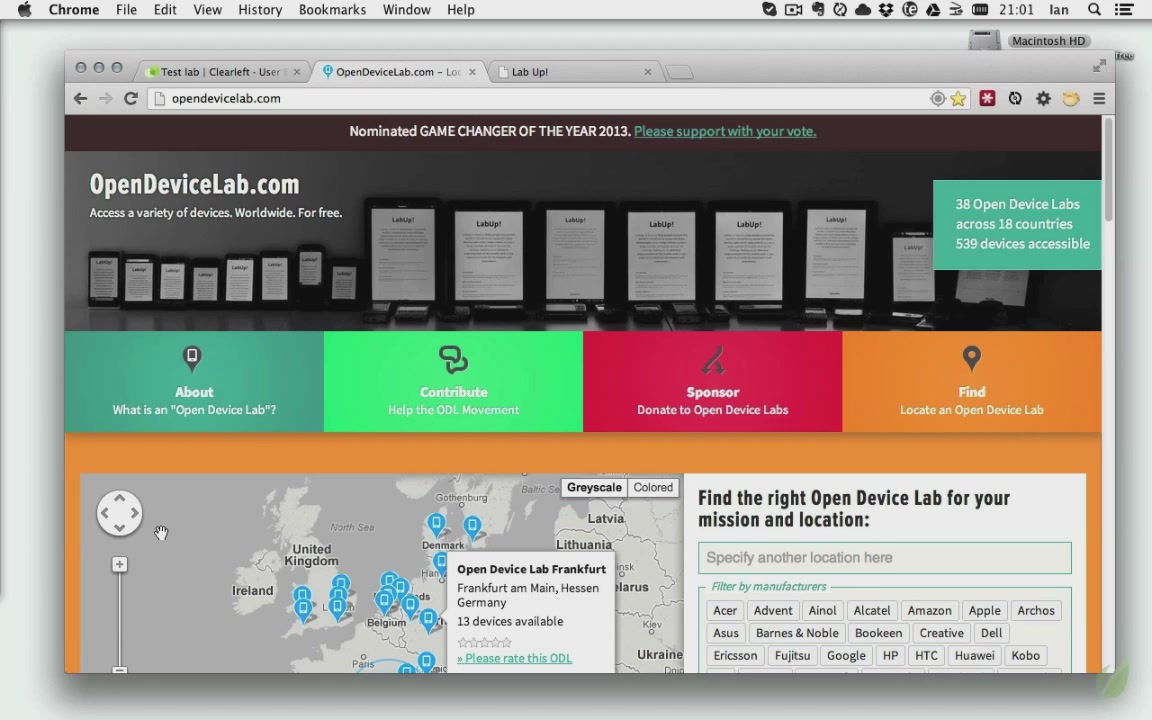1152x720 pixels.
Task: Click the map zoom slider track
Action: tap(119, 619)
